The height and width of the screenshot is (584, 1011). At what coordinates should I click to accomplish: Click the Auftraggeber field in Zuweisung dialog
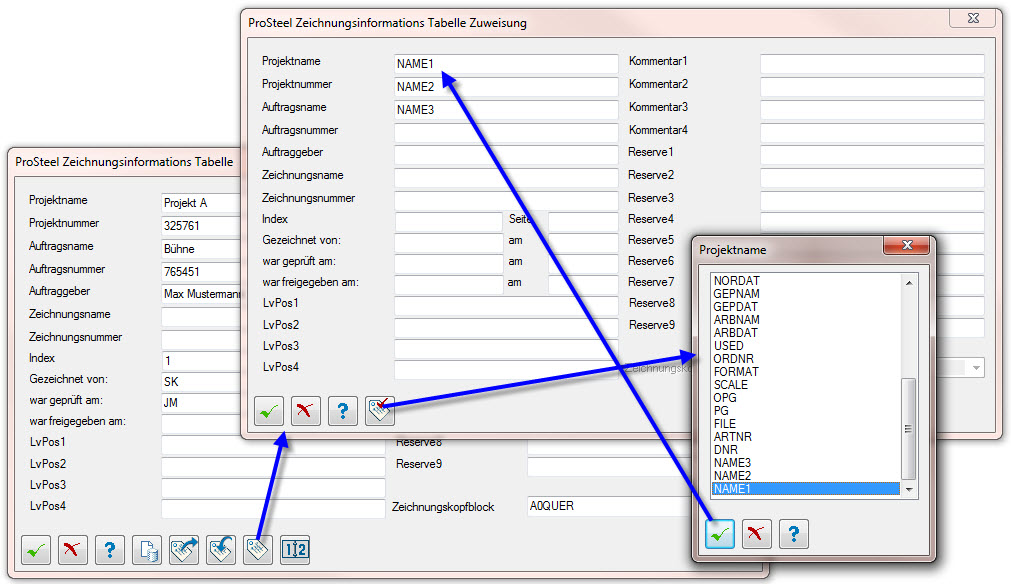(x=506, y=155)
